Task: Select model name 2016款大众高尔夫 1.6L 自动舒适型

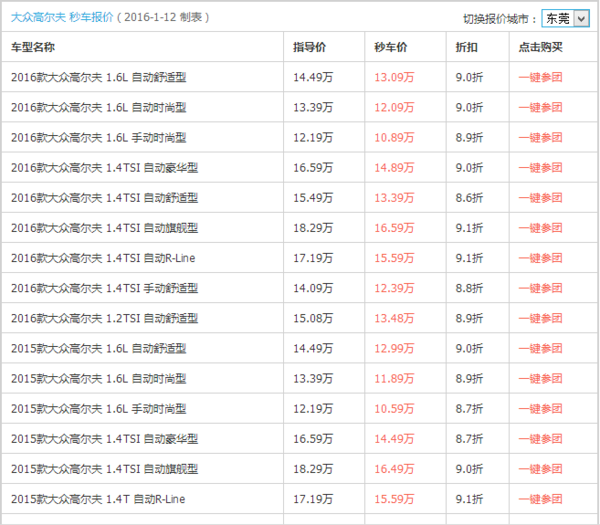Action: [99, 77]
